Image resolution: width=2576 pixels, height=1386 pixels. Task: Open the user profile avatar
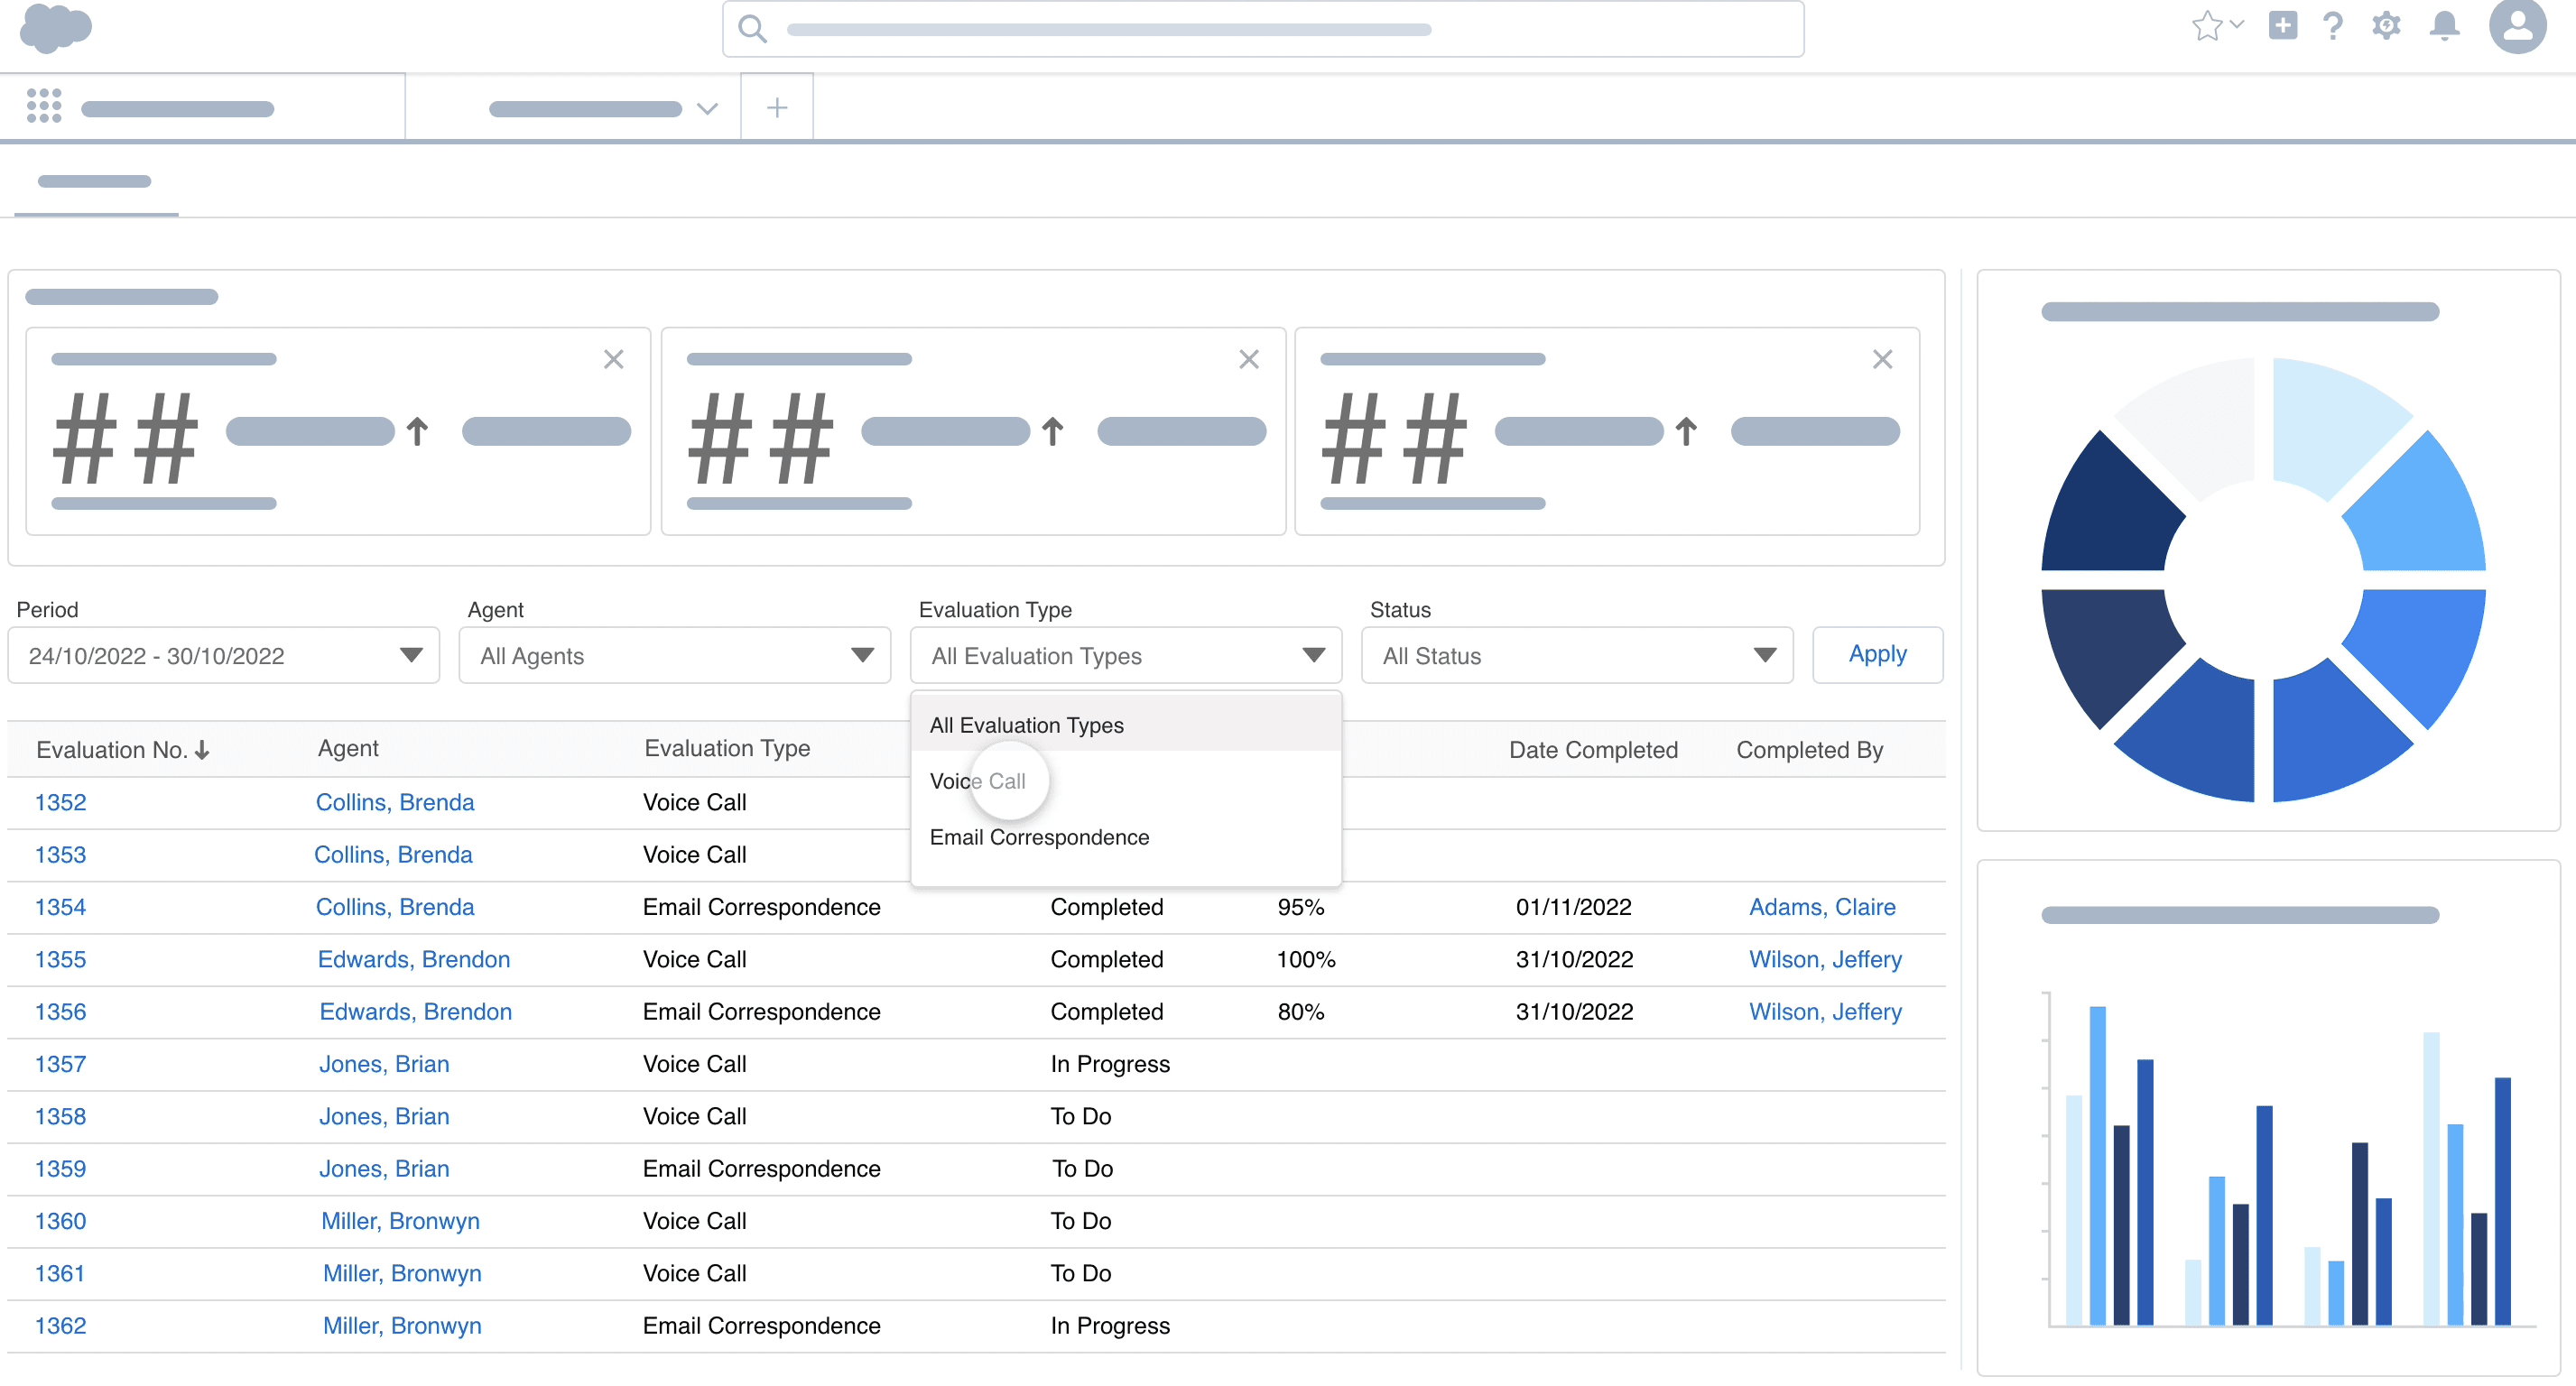2516,26
